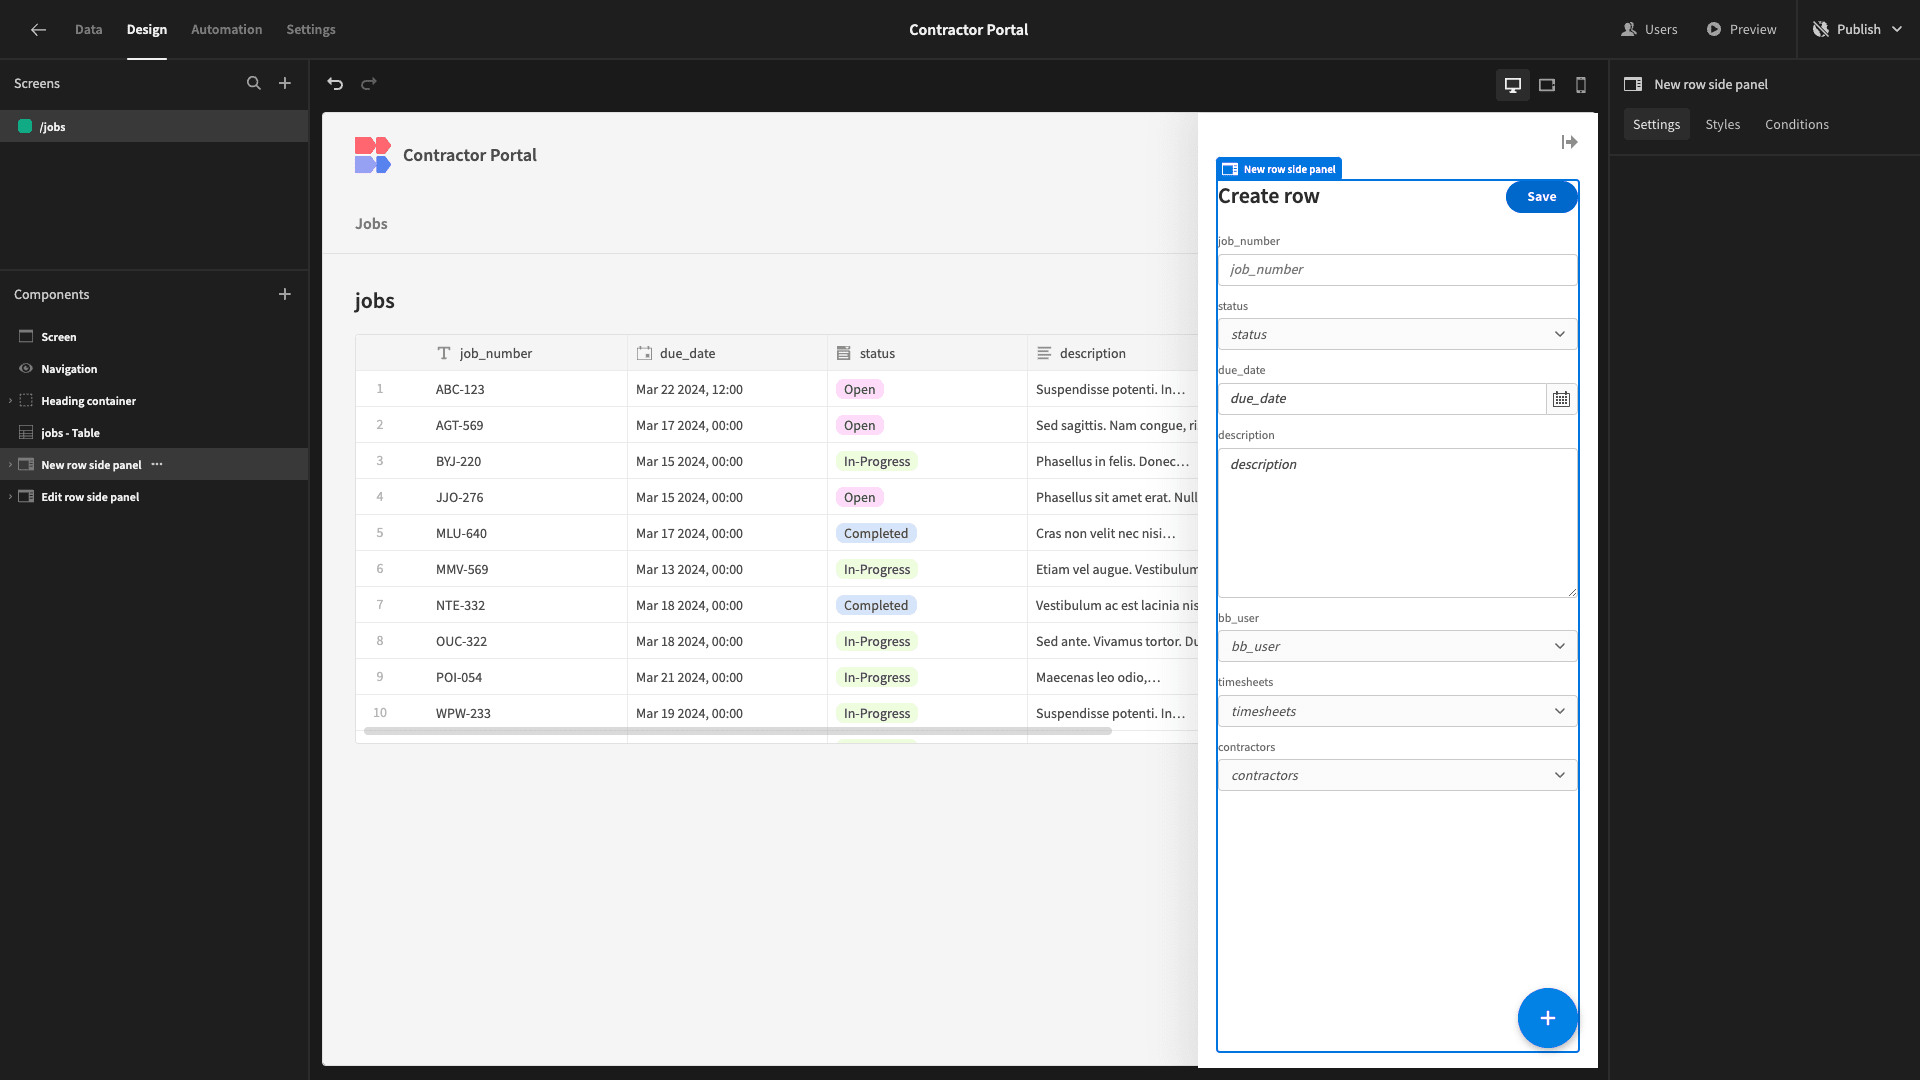The height and width of the screenshot is (1080, 1920).
Task: Open calendar picker for due_date
Action: coord(1561,399)
